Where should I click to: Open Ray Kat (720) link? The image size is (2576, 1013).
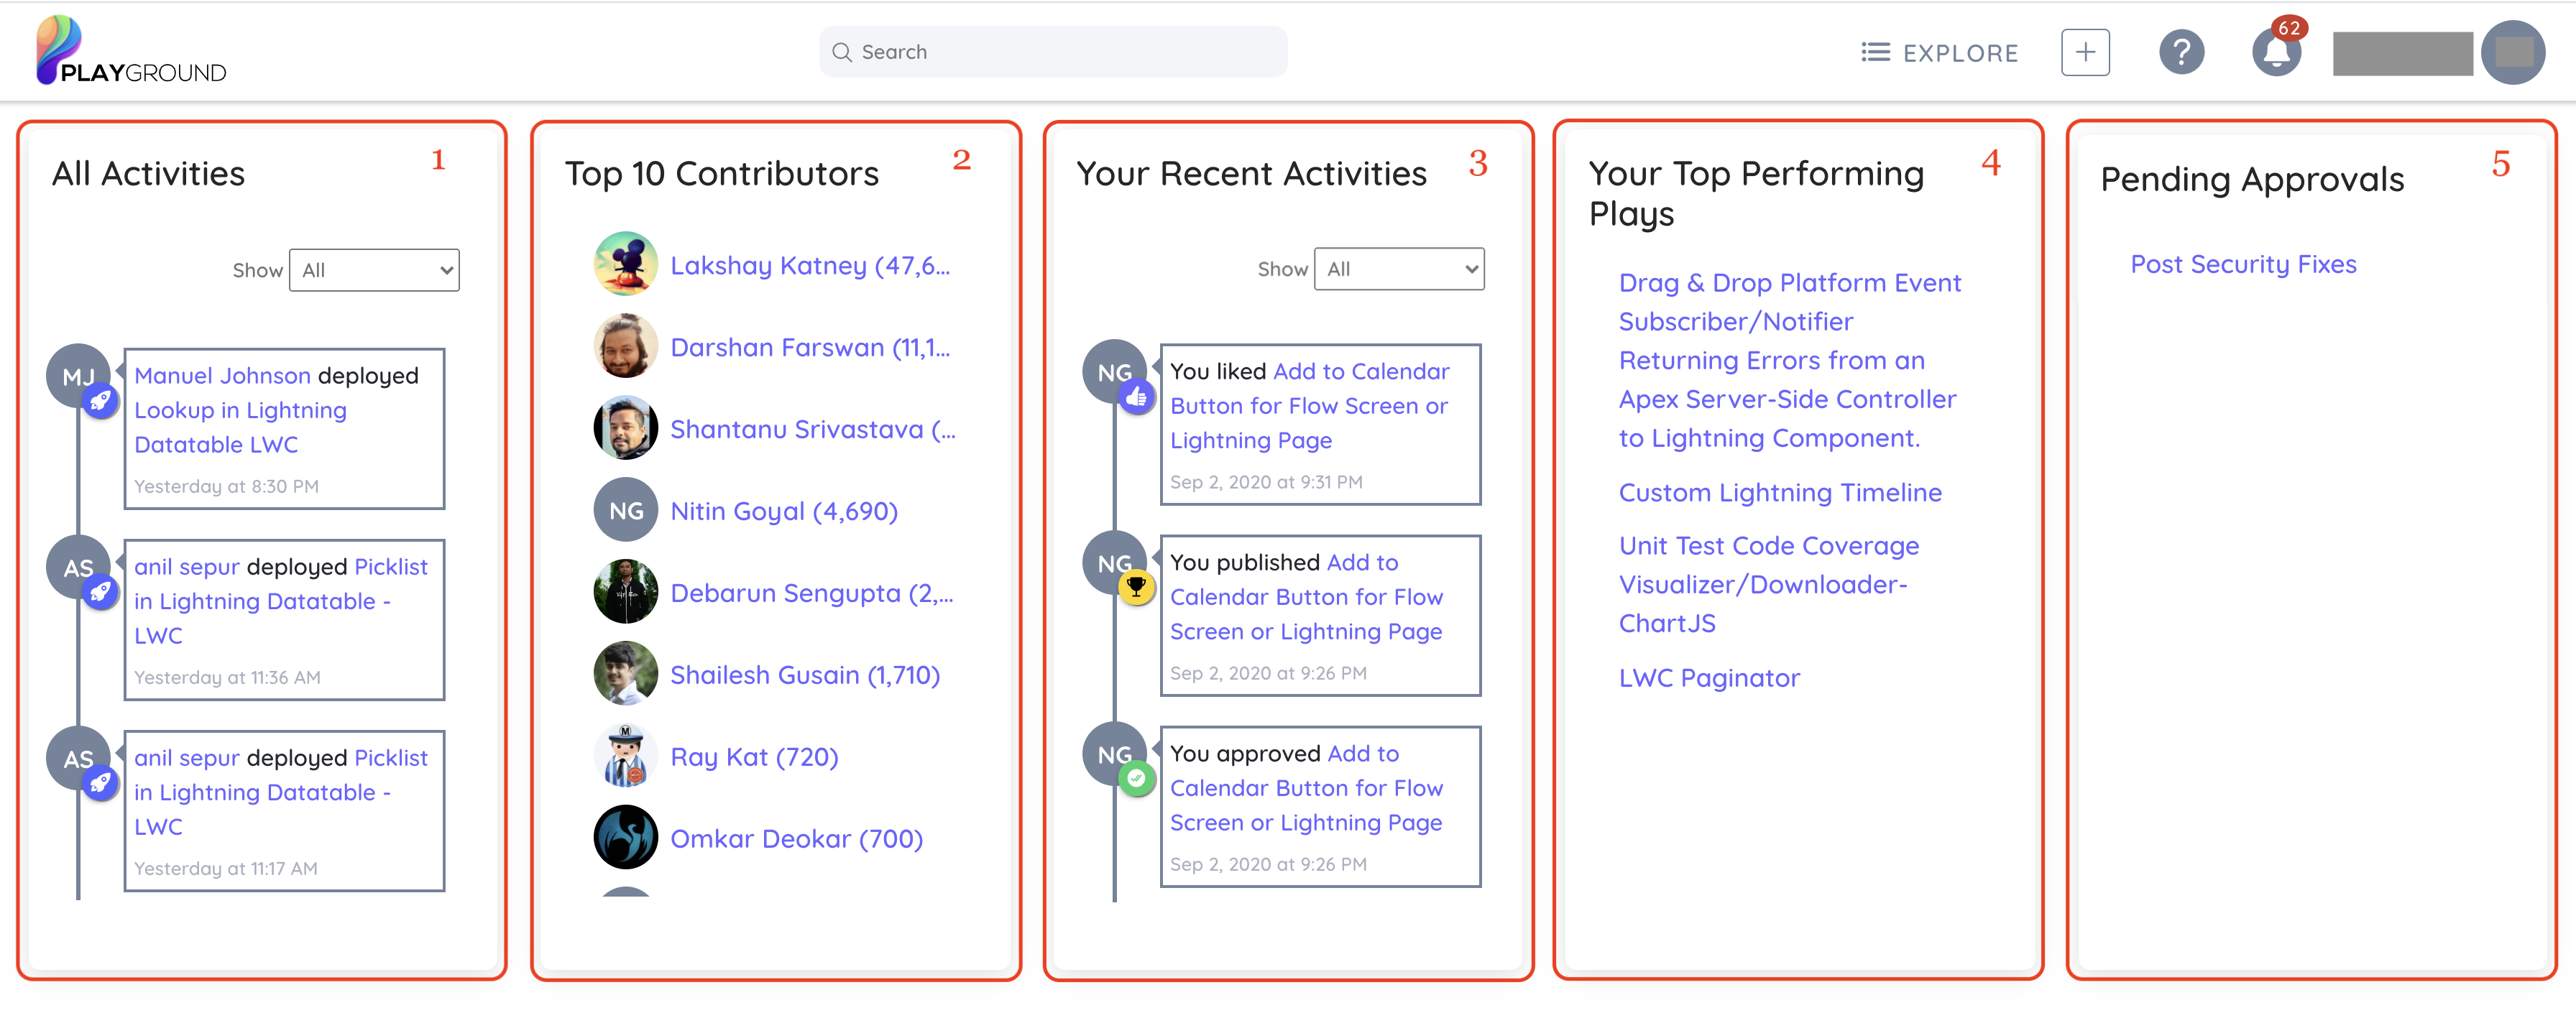pyautogui.click(x=754, y=757)
